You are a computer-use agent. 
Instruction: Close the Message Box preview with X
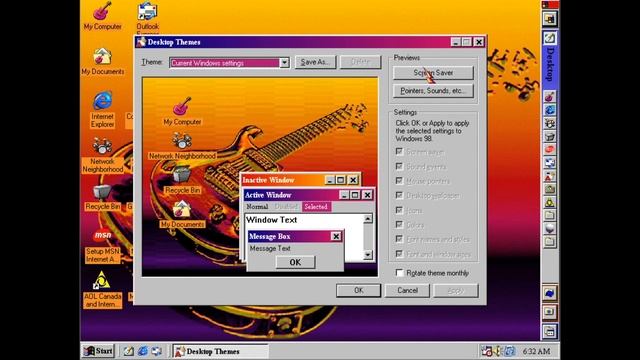pos(336,236)
